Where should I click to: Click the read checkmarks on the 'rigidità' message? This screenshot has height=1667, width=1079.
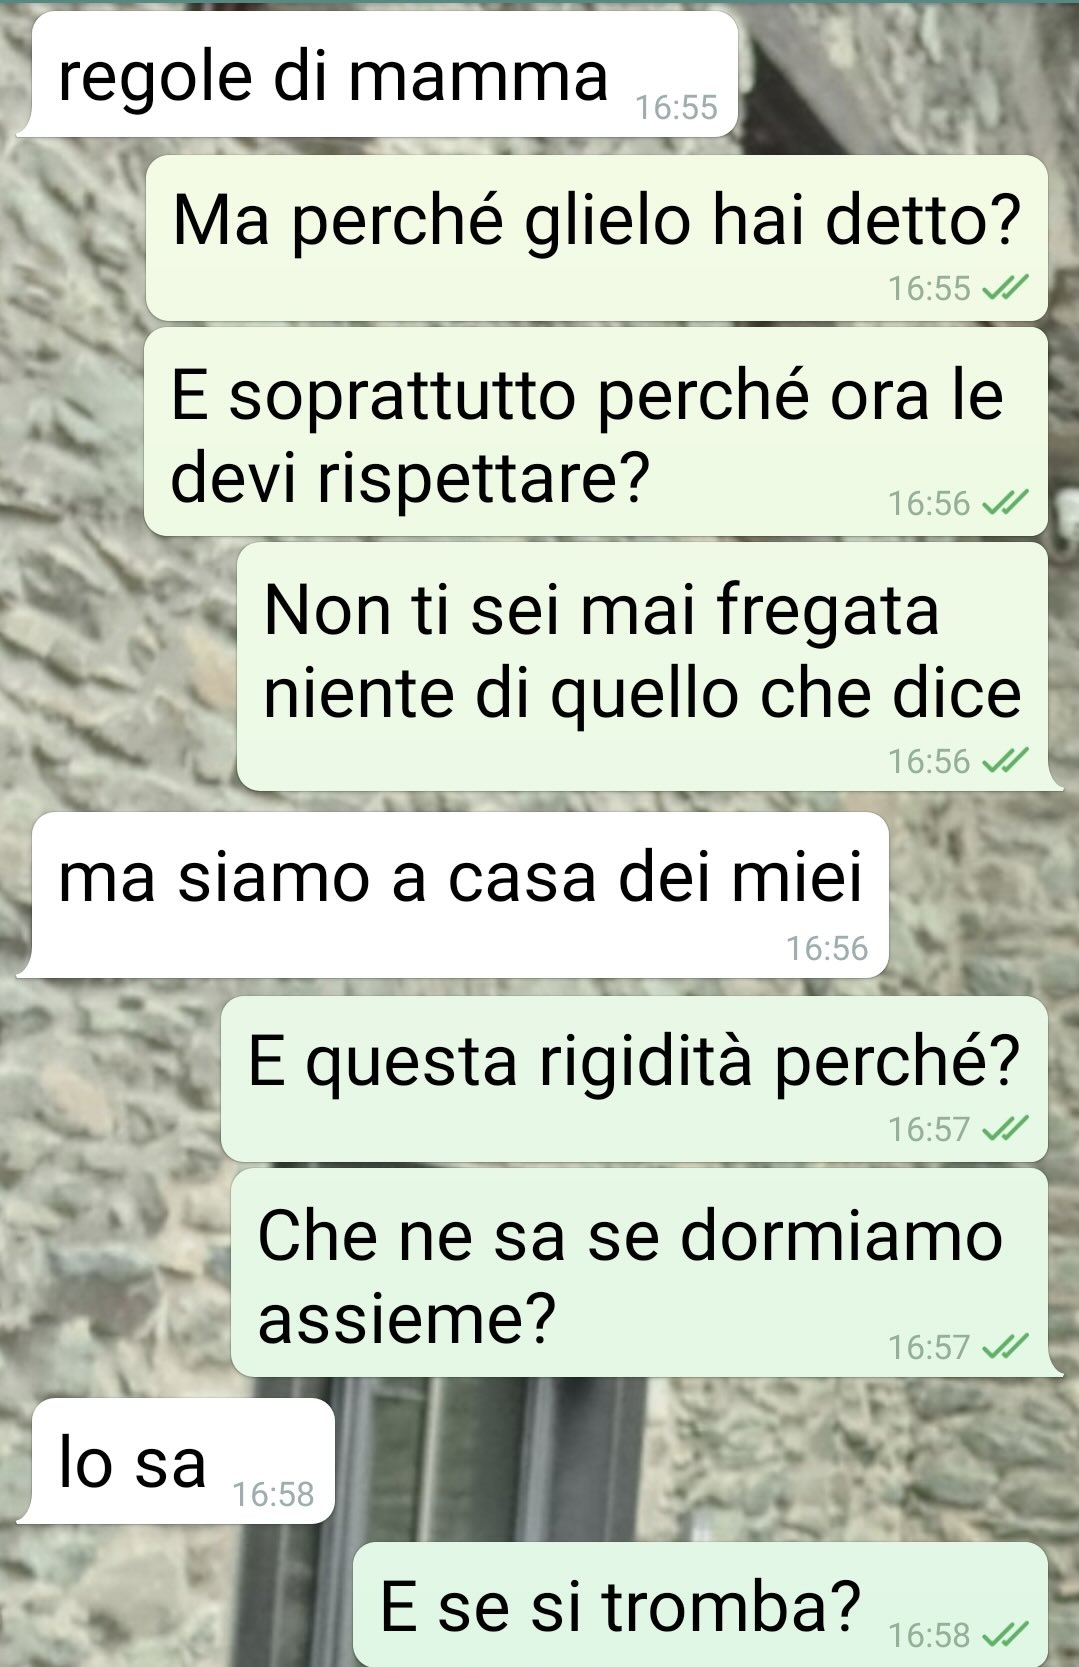point(1005,1130)
